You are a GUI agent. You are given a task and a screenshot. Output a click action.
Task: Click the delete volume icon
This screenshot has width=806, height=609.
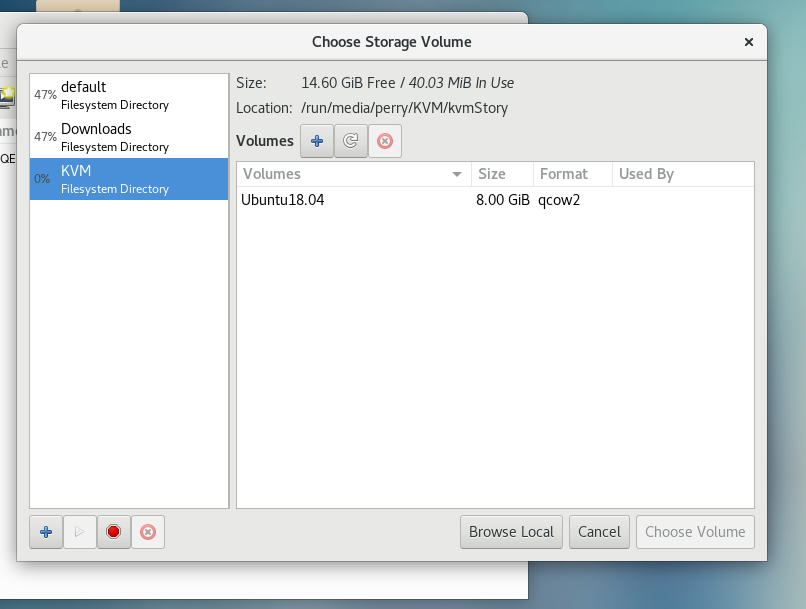(x=384, y=141)
